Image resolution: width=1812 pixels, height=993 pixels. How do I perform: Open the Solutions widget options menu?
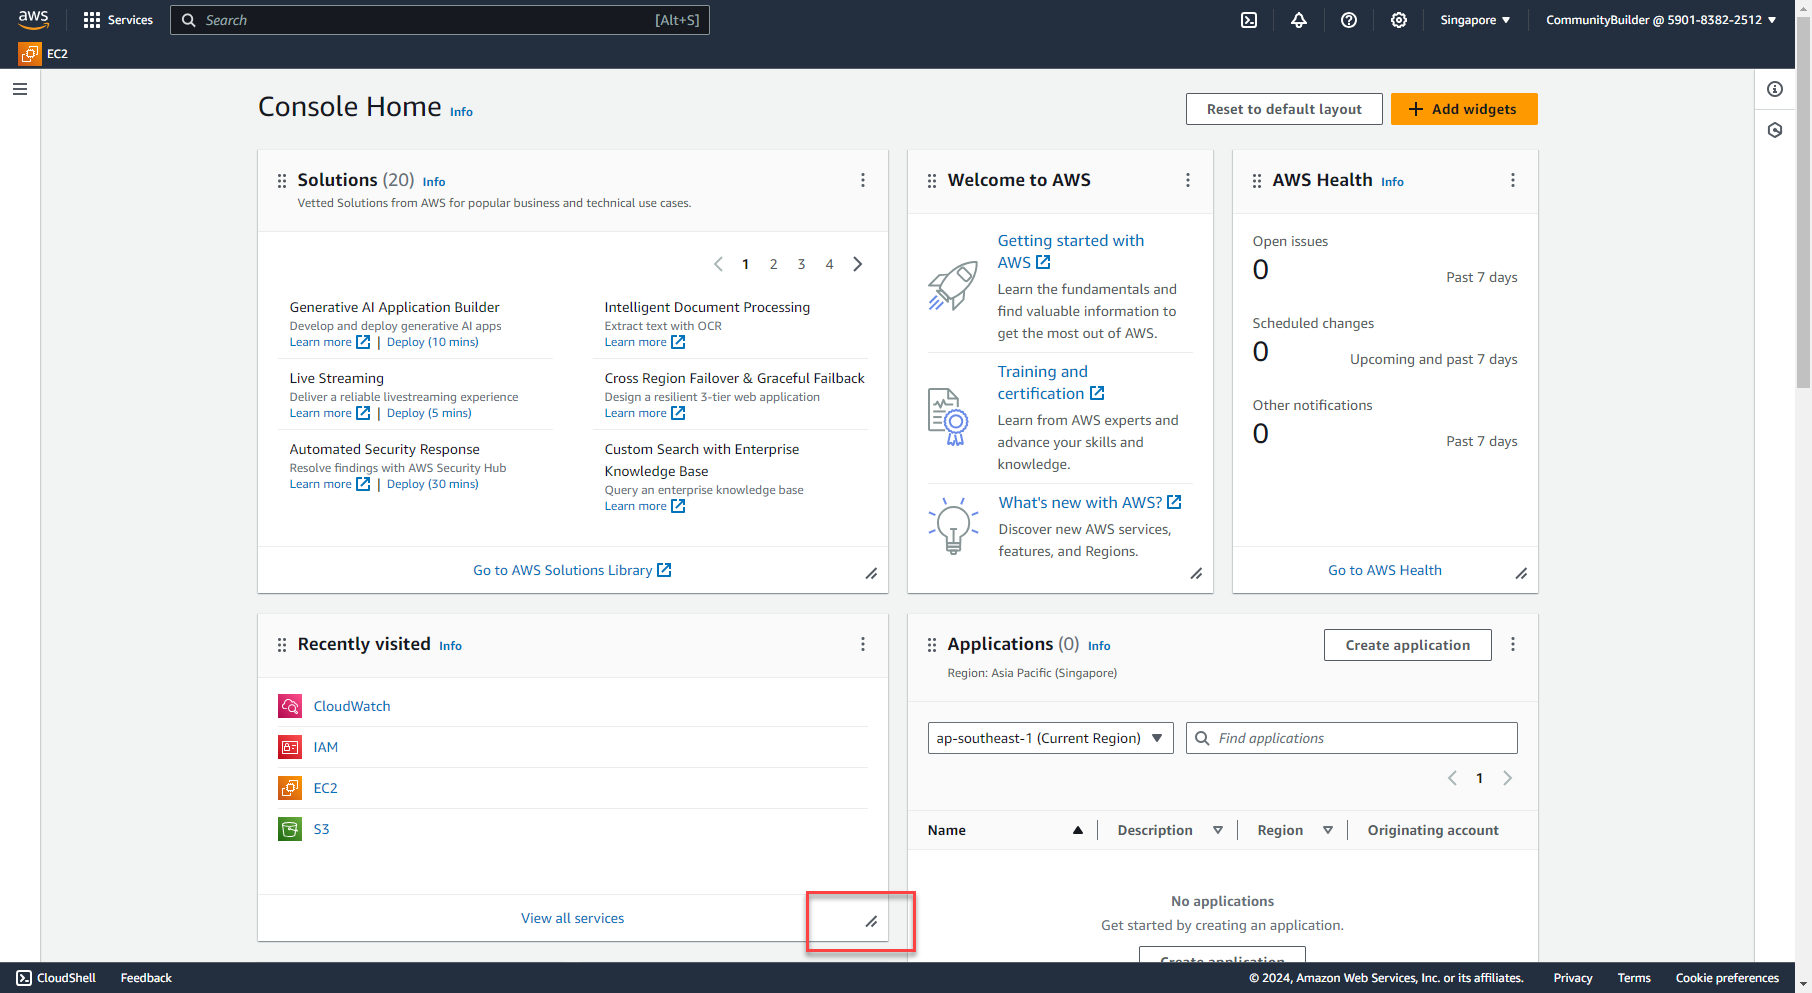click(863, 180)
